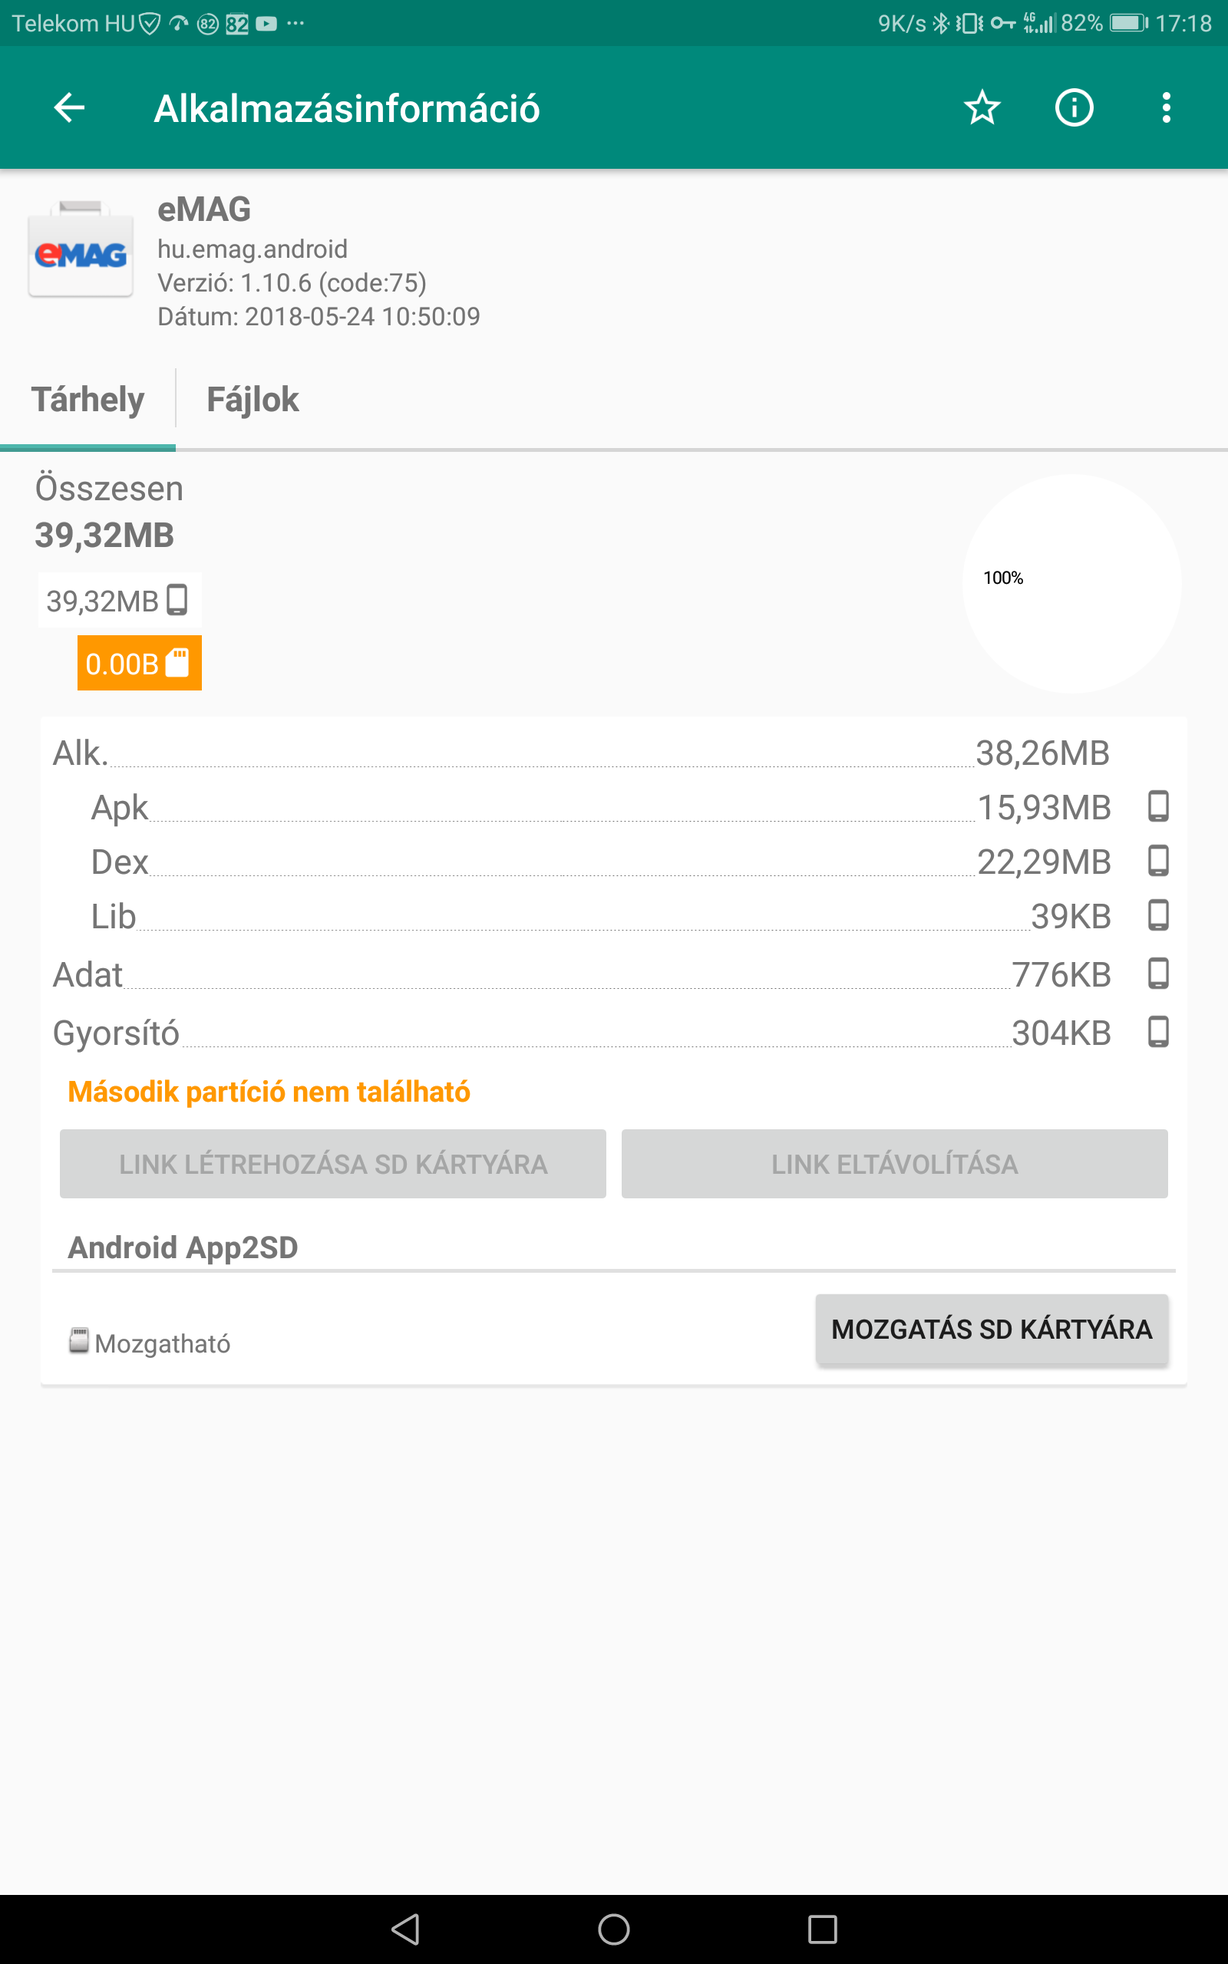Click Mozgatás SD kártyára button
The height and width of the screenshot is (1964, 1228).
[x=992, y=1329]
